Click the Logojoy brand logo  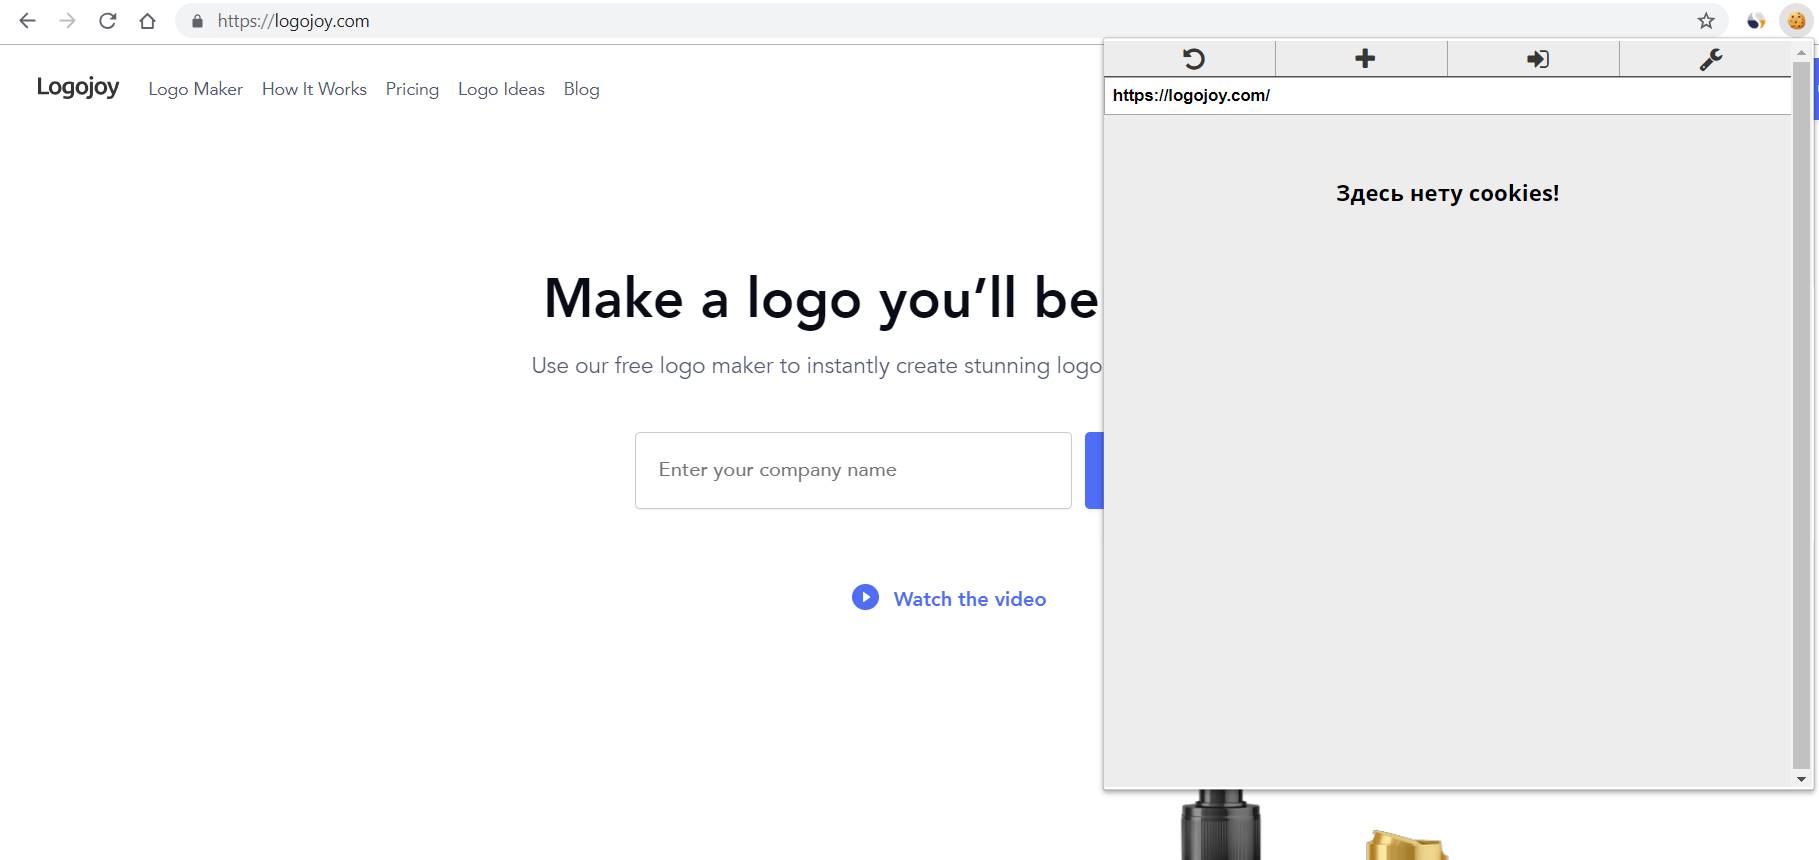point(78,87)
